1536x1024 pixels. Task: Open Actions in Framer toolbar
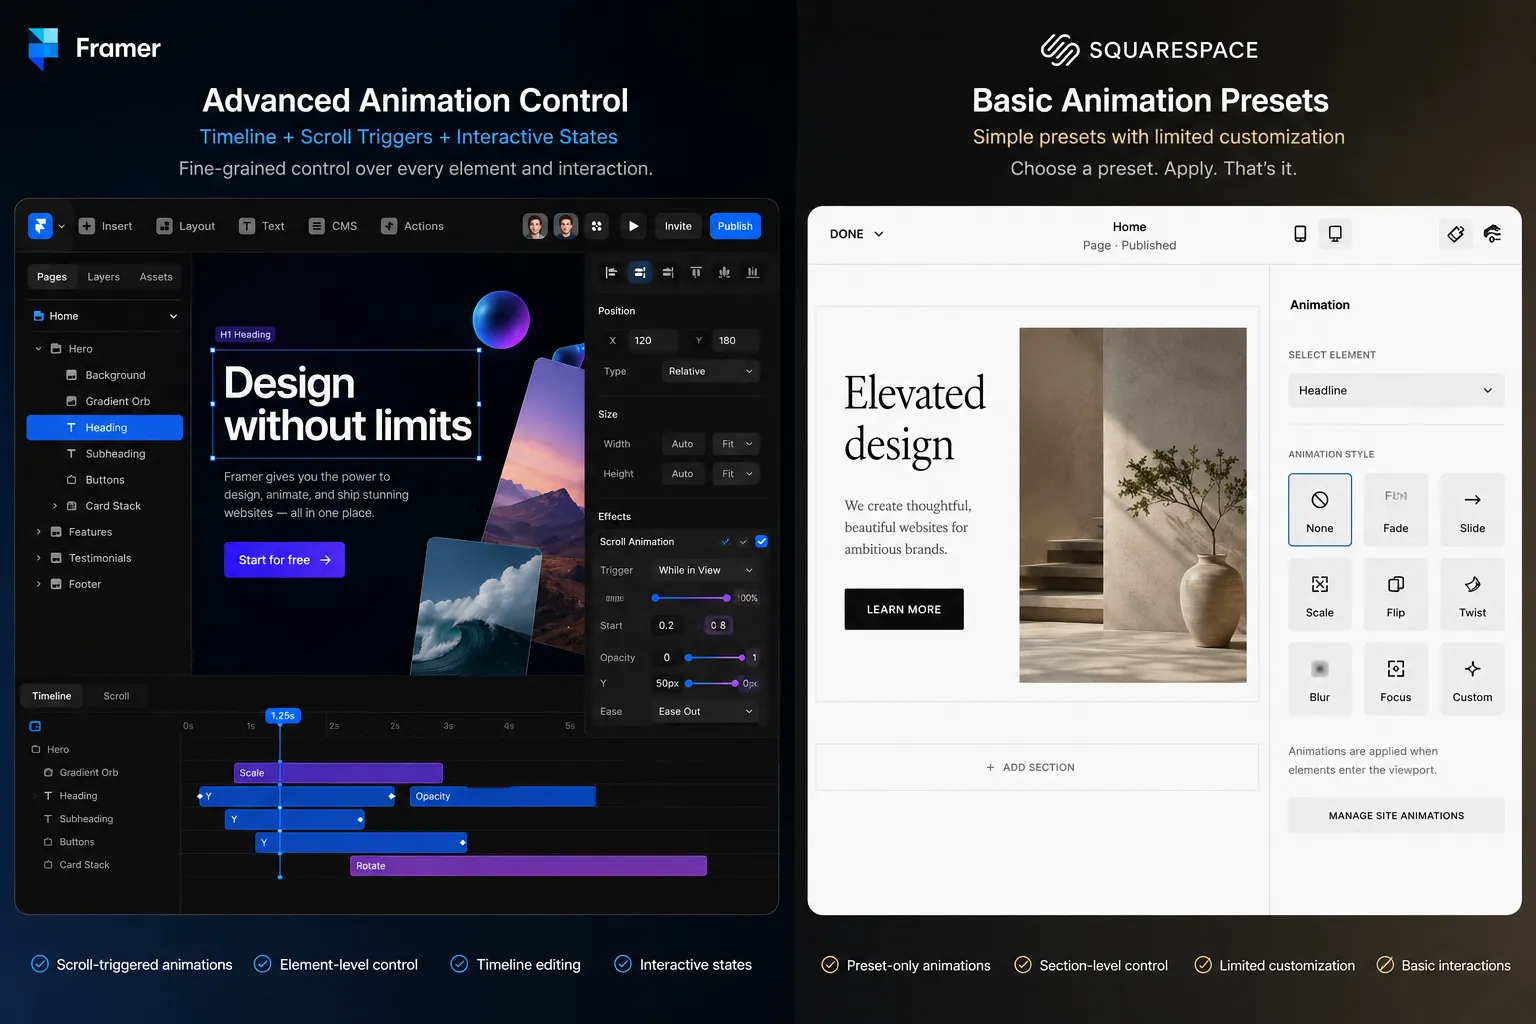(412, 226)
